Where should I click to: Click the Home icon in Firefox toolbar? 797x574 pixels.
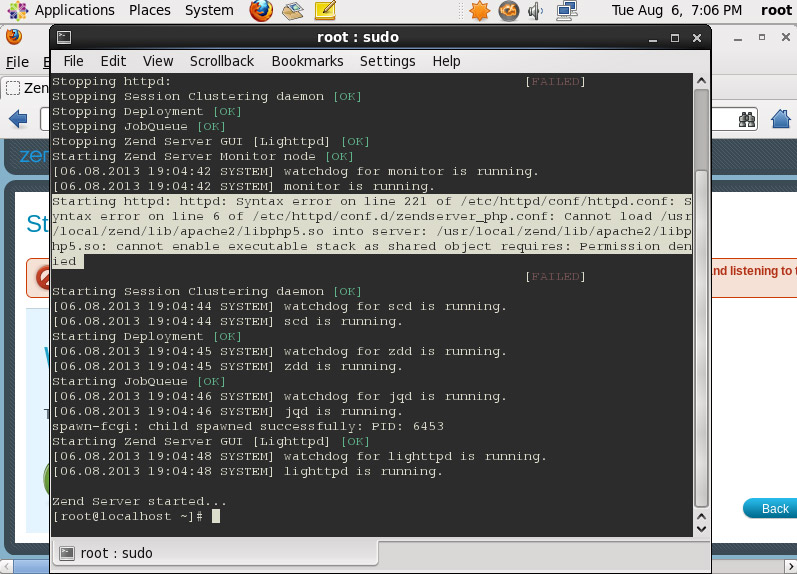click(781, 119)
